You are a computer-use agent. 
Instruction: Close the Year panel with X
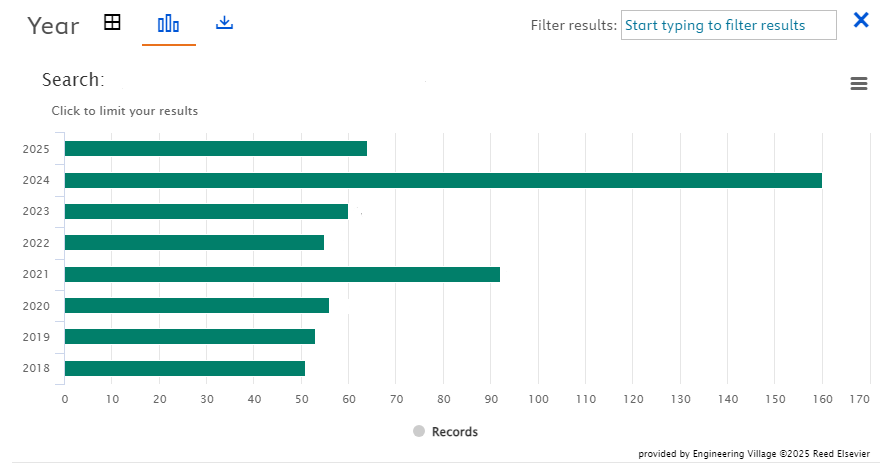(860, 19)
